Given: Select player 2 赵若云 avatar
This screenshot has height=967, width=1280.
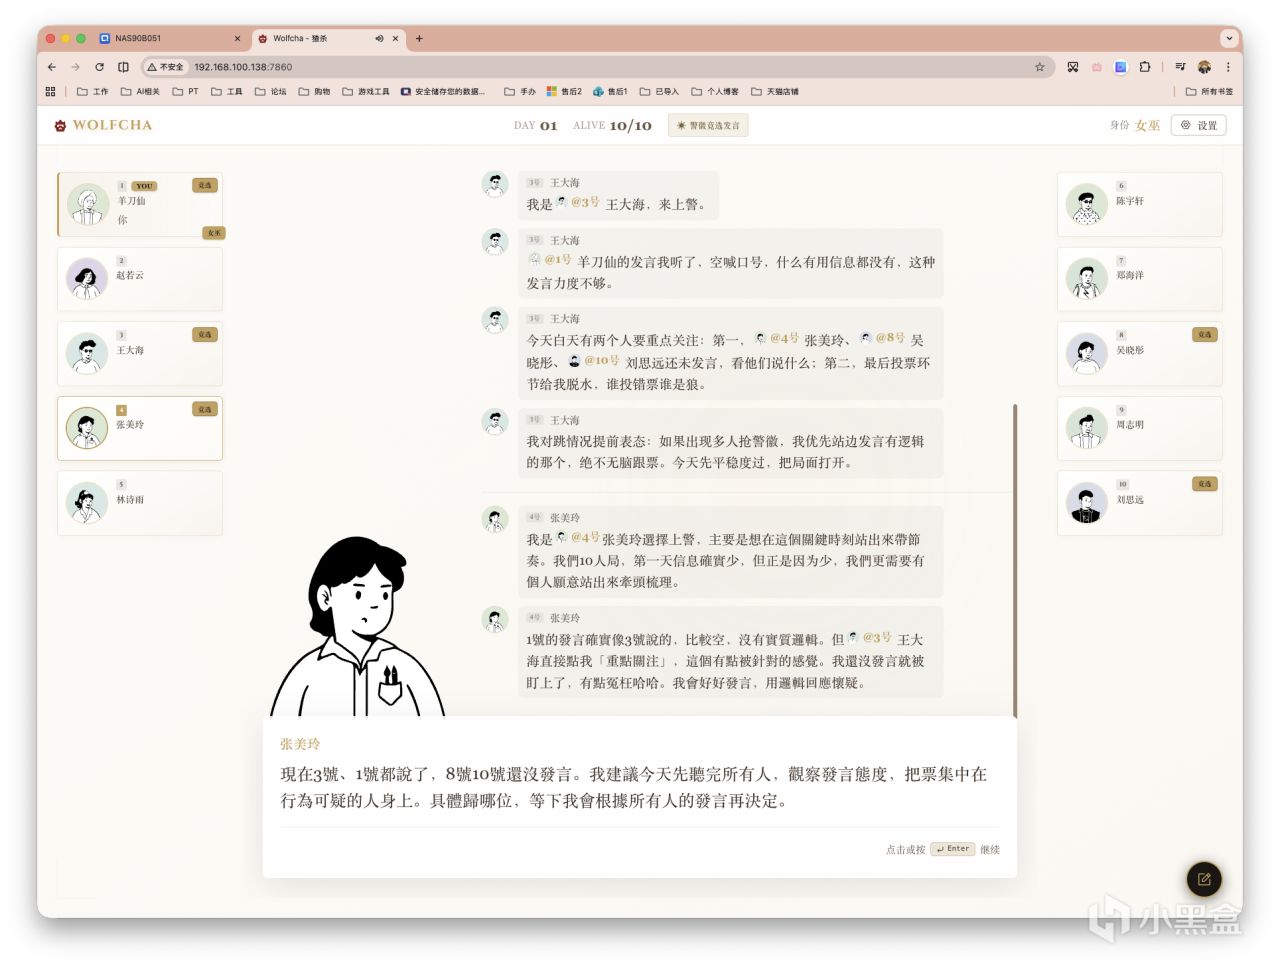Looking at the screenshot, I should tap(87, 278).
